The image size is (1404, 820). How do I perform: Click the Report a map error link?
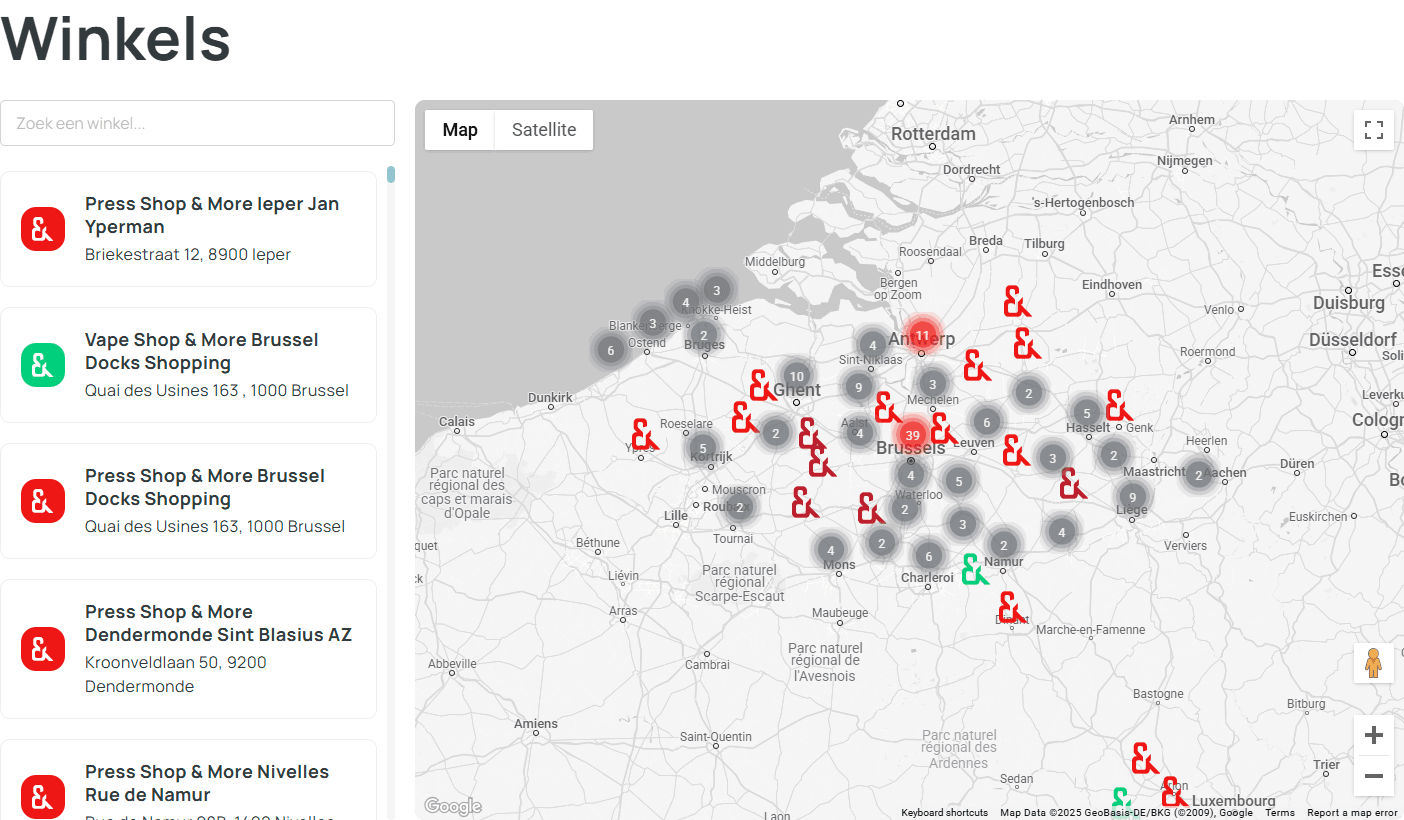(1352, 813)
